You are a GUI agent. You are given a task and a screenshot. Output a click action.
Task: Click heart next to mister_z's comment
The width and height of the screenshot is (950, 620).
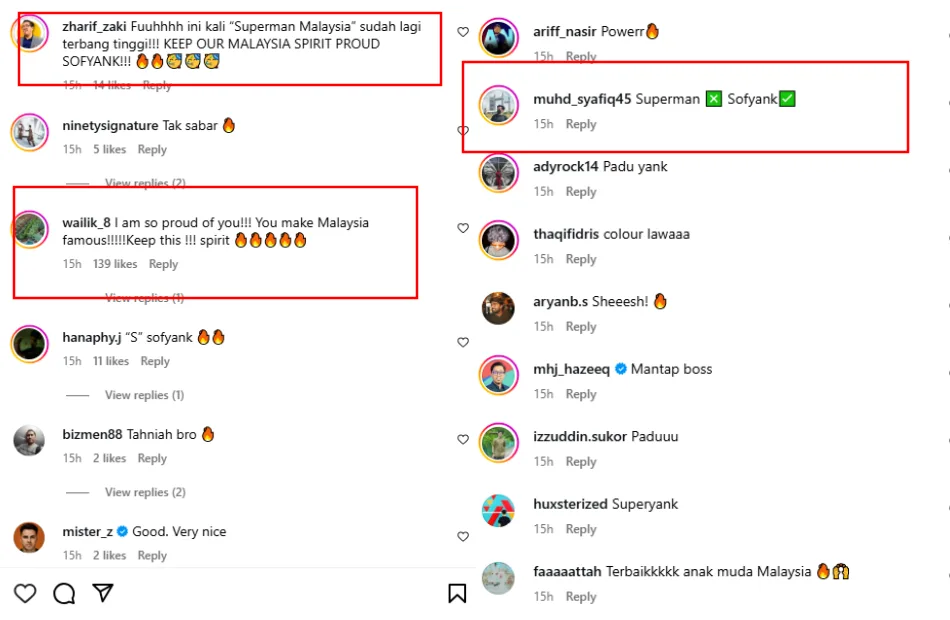click(463, 537)
